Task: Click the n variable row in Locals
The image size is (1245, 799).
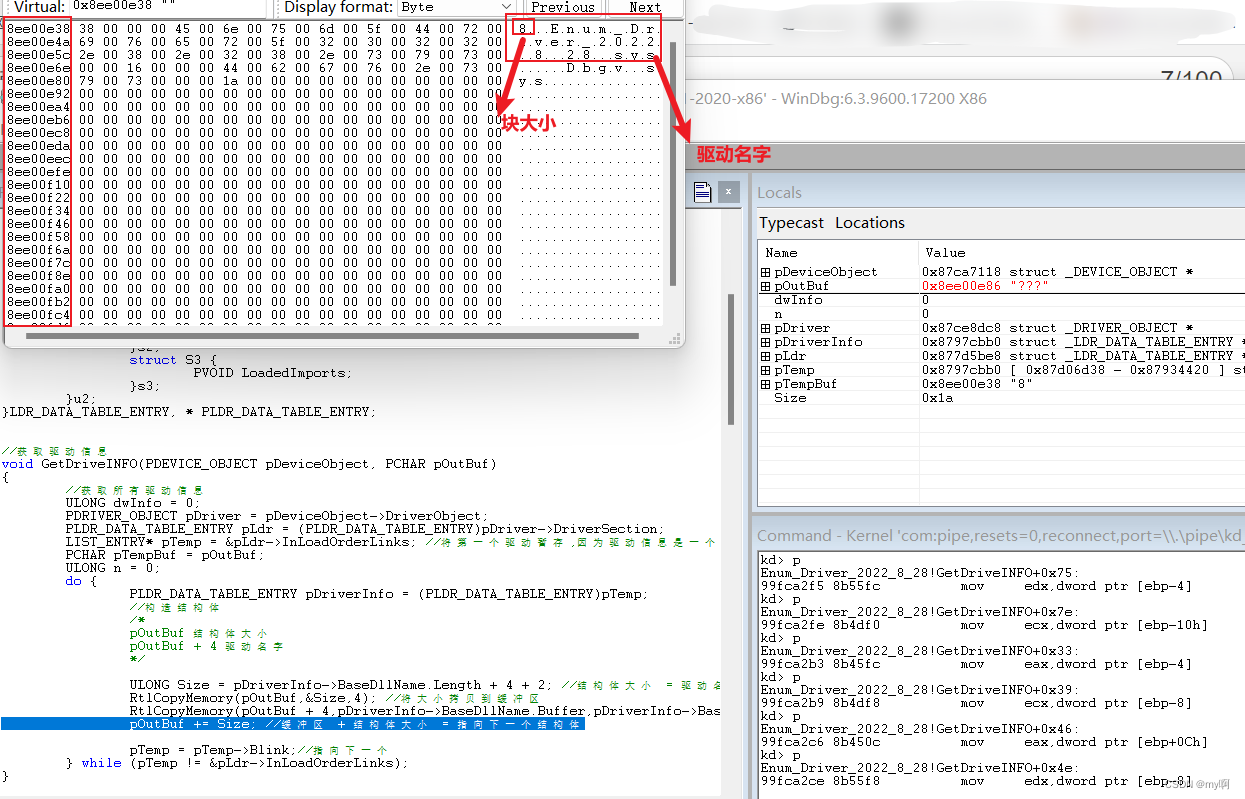Action: pos(1001,314)
